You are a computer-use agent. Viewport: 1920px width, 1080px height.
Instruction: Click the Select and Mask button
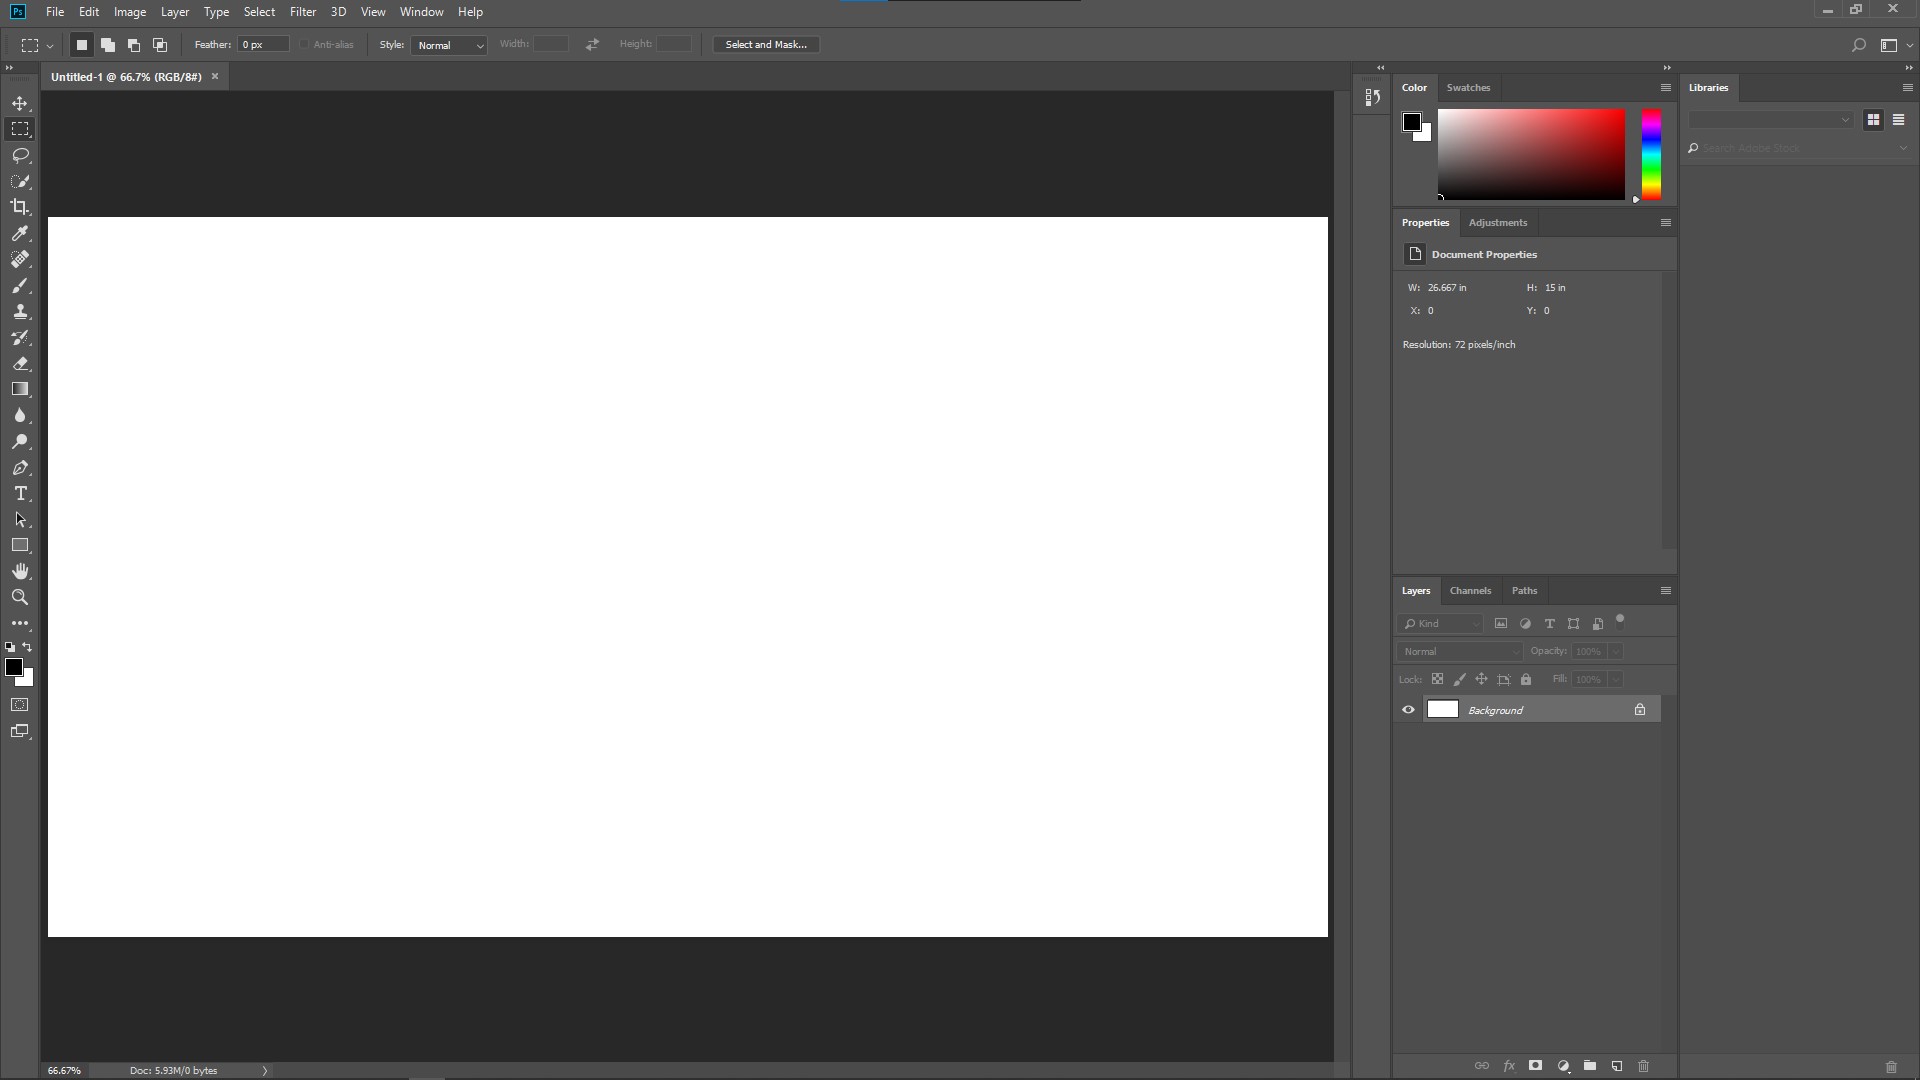pos(766,45)
